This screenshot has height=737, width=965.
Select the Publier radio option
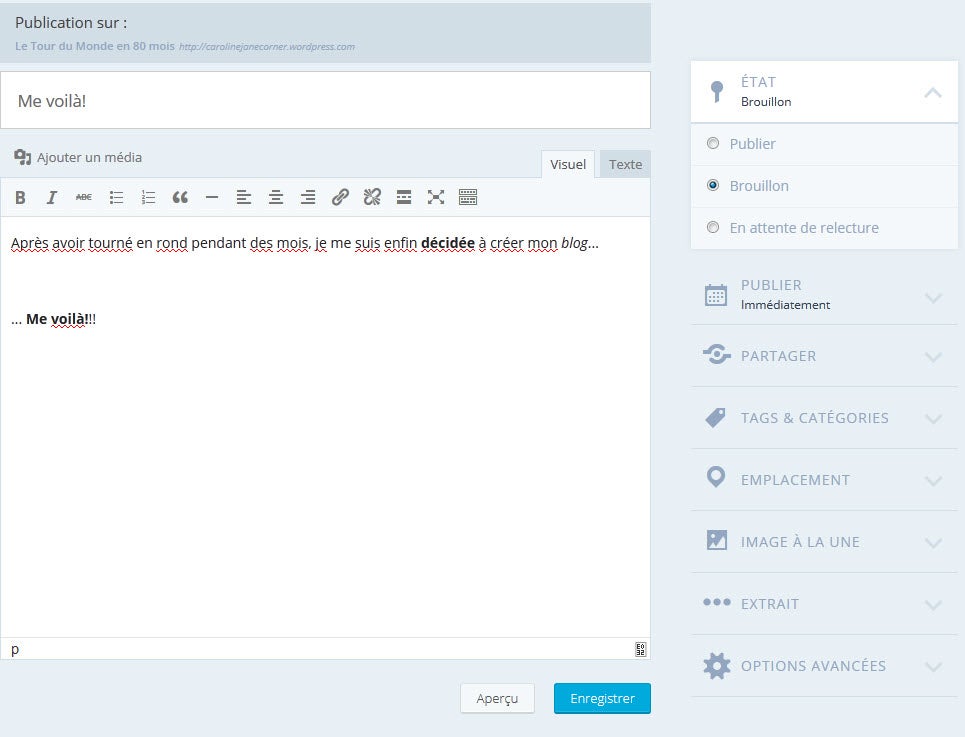pos(713,144)
